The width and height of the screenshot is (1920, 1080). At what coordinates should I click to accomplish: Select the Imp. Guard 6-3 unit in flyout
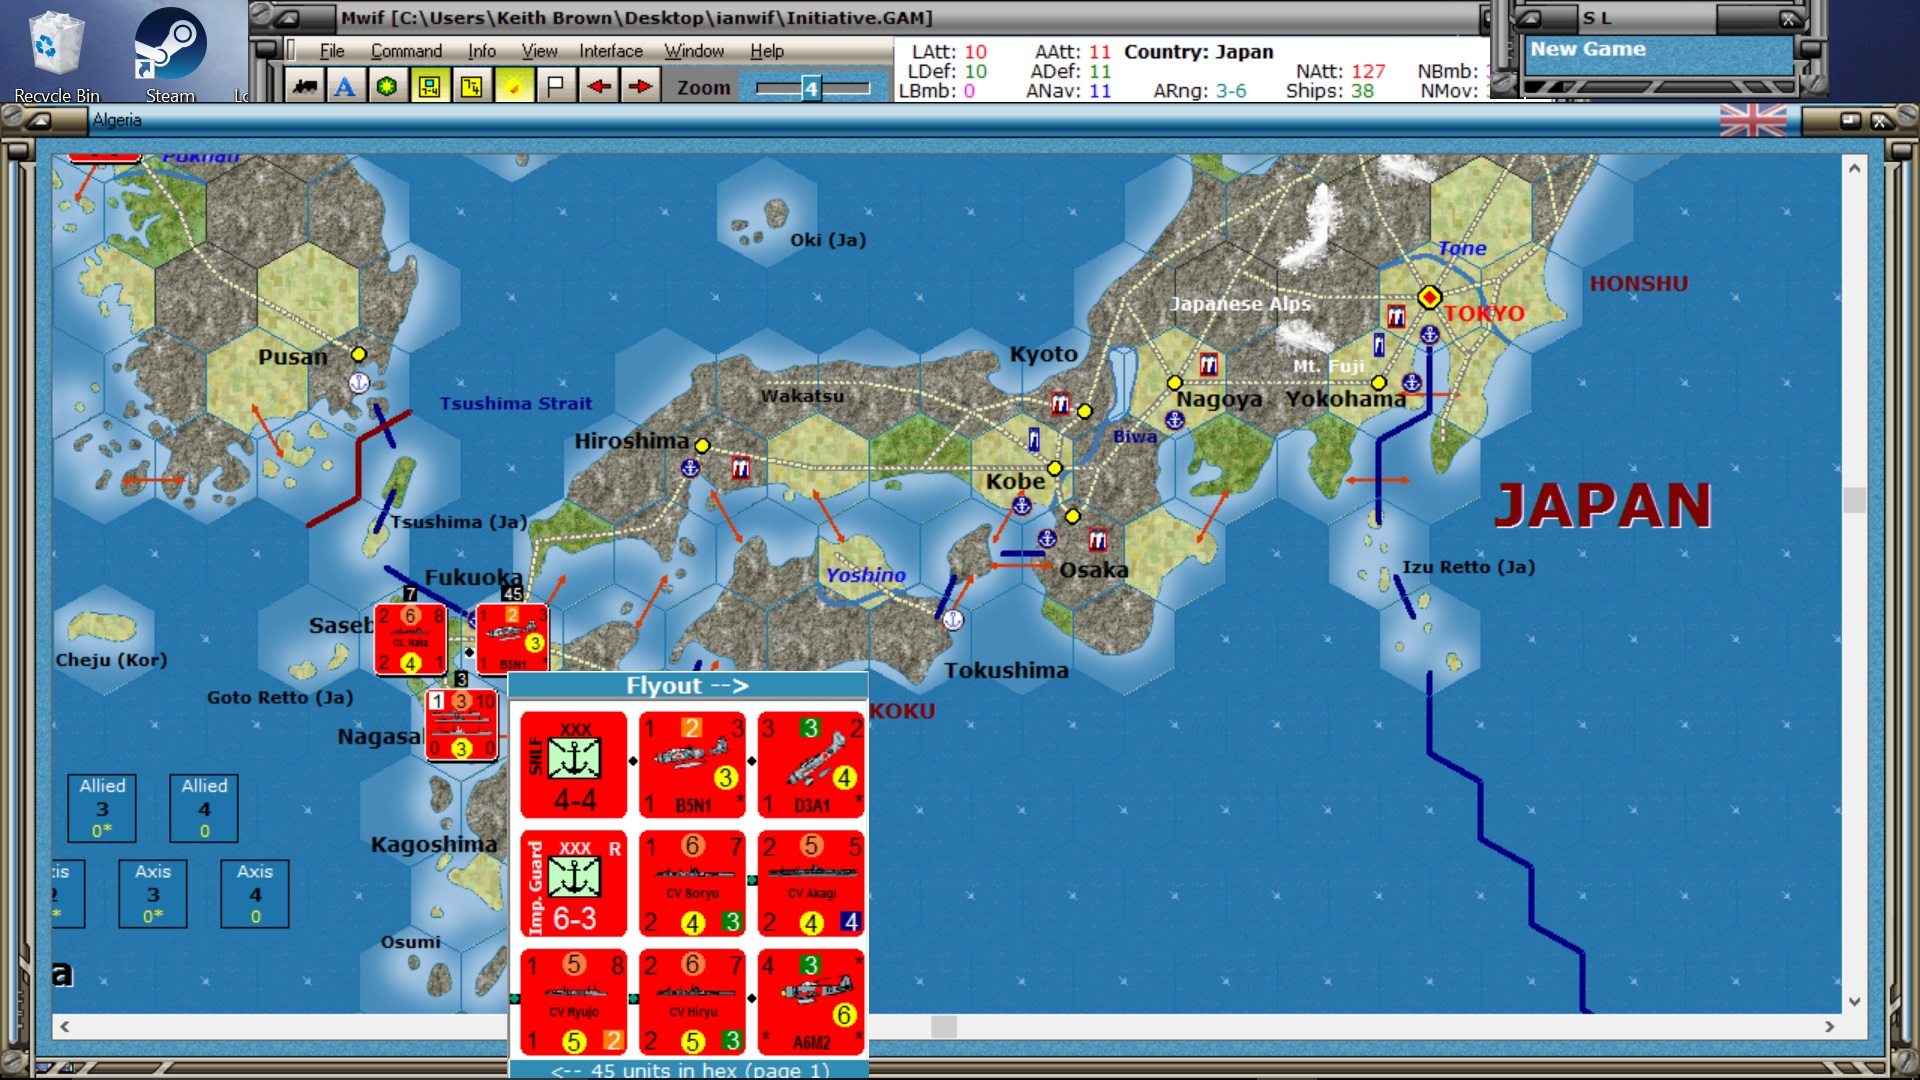[x=574, y=884]
